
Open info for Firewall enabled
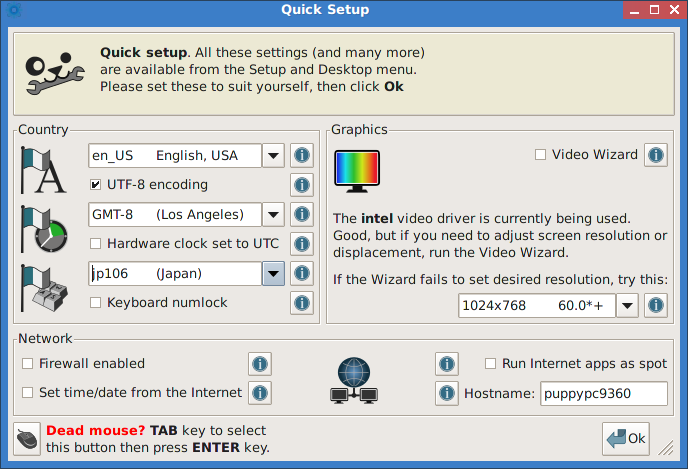tap(260, 364)
